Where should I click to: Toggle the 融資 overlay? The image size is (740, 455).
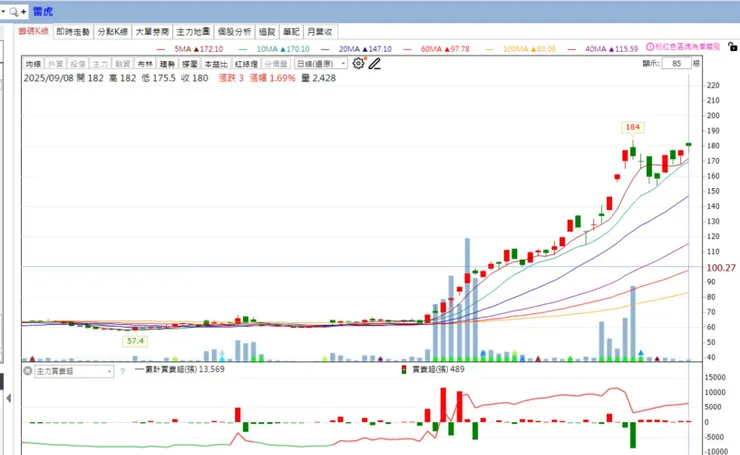coord(123,64)
